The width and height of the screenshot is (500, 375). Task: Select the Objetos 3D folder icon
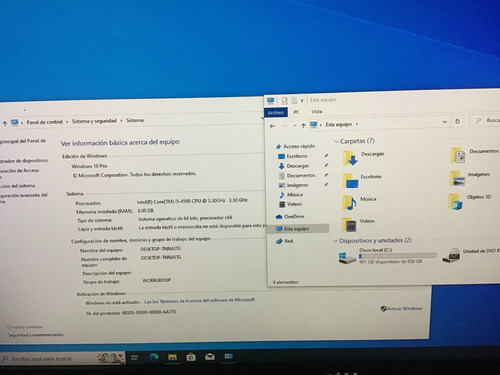click(x=456, y=201)
